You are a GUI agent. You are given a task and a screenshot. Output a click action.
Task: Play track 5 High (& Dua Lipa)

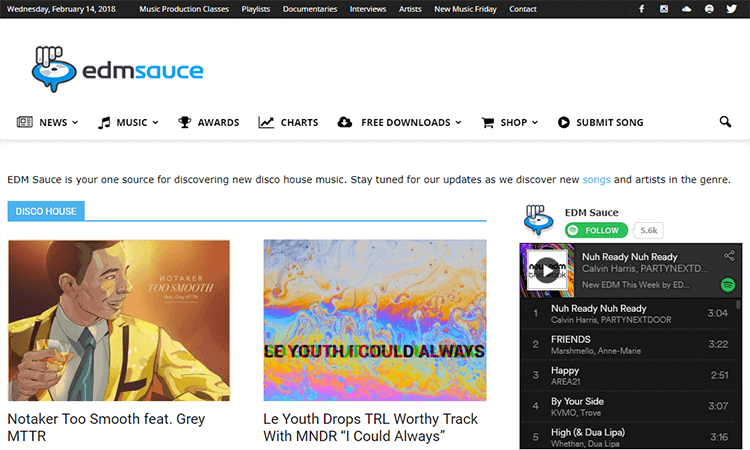pos(628,436)
